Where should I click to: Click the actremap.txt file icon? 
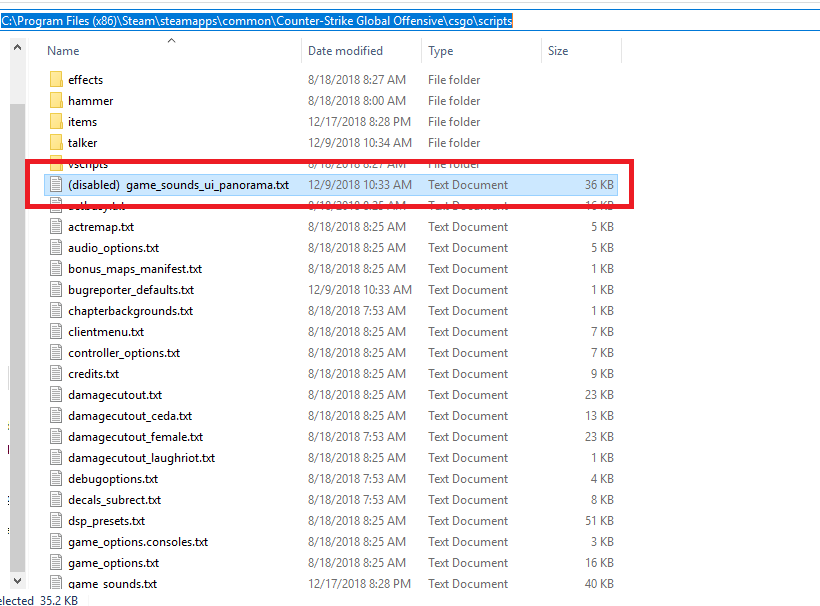pos(56,226)
